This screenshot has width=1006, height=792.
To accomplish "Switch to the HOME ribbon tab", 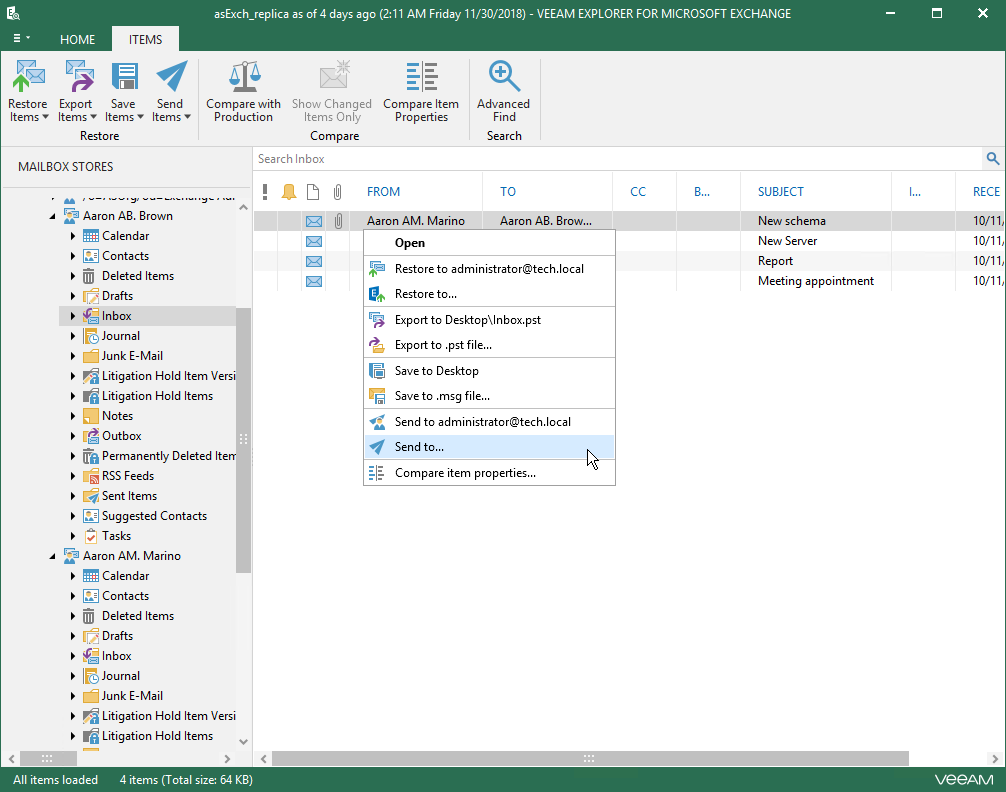I will coord(77,39).
